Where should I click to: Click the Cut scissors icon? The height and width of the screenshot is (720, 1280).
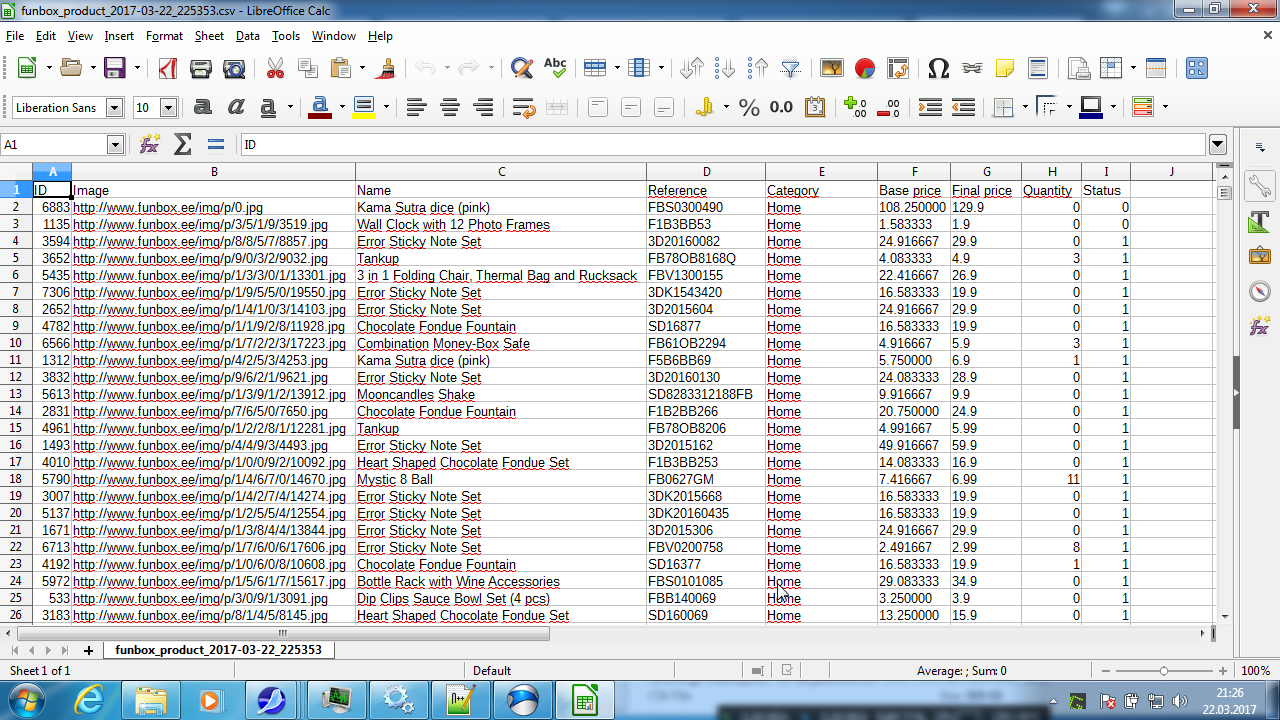pos(275,68)
